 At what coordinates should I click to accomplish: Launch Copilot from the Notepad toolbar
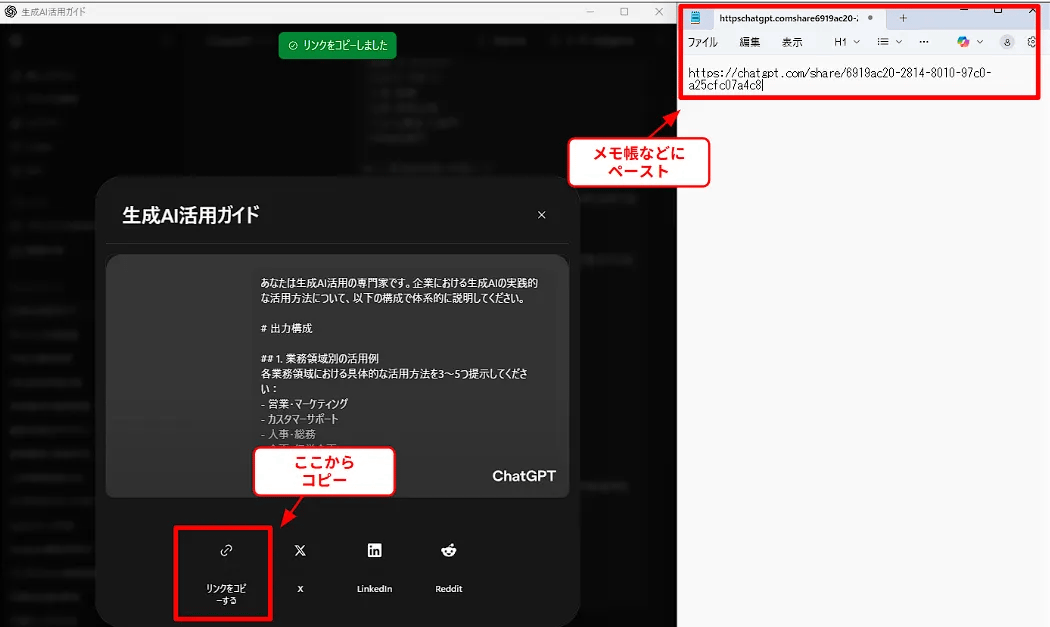pyautogui.click(x=963, y=42)
